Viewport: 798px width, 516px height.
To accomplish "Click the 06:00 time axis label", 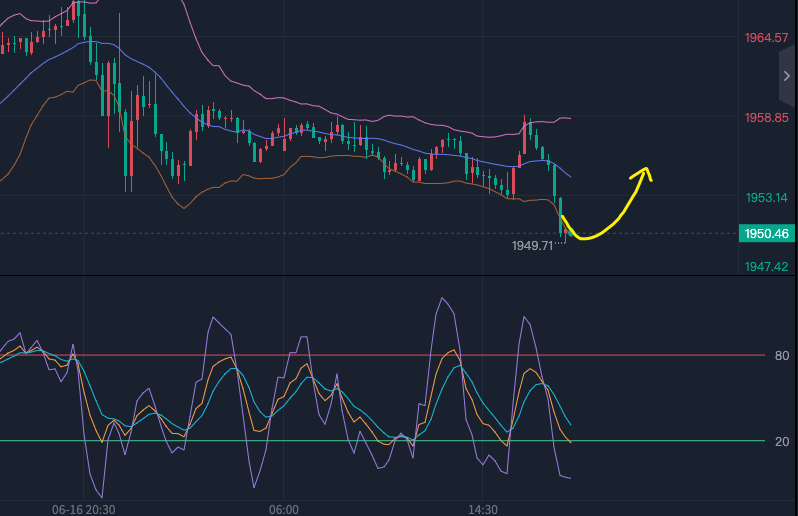I will pos(284,509).
